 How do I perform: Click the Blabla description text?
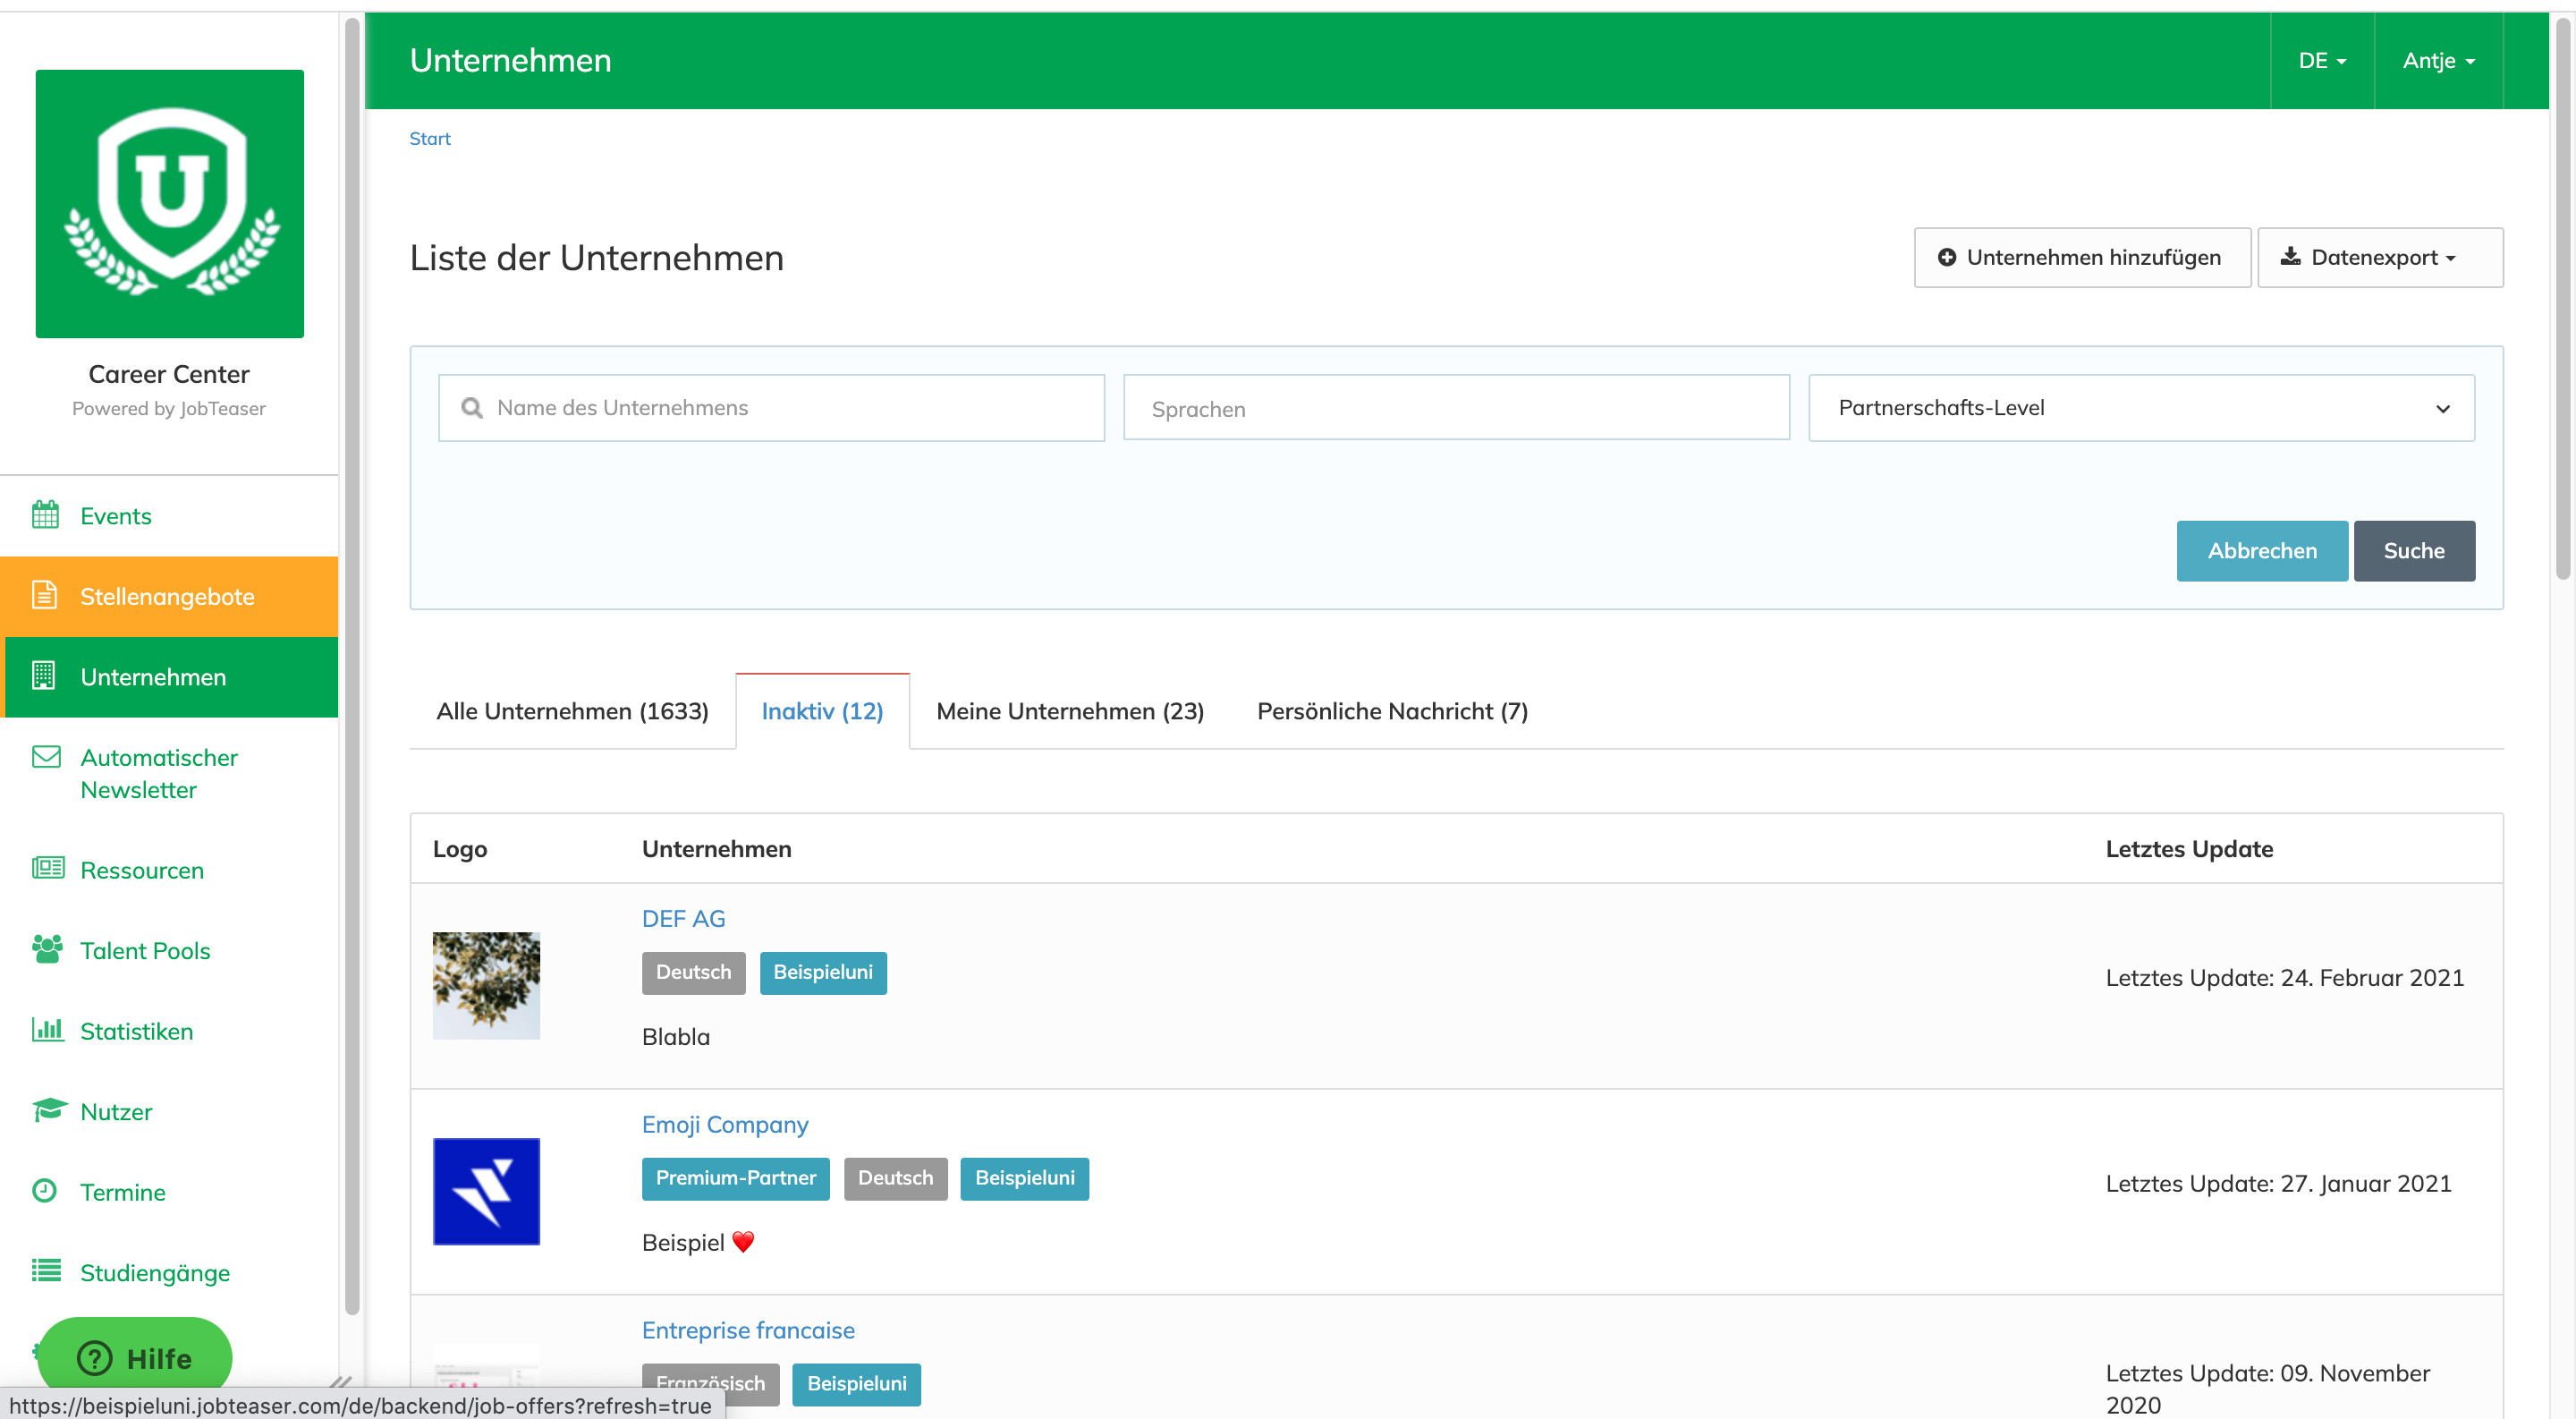tap(676, 1036)
